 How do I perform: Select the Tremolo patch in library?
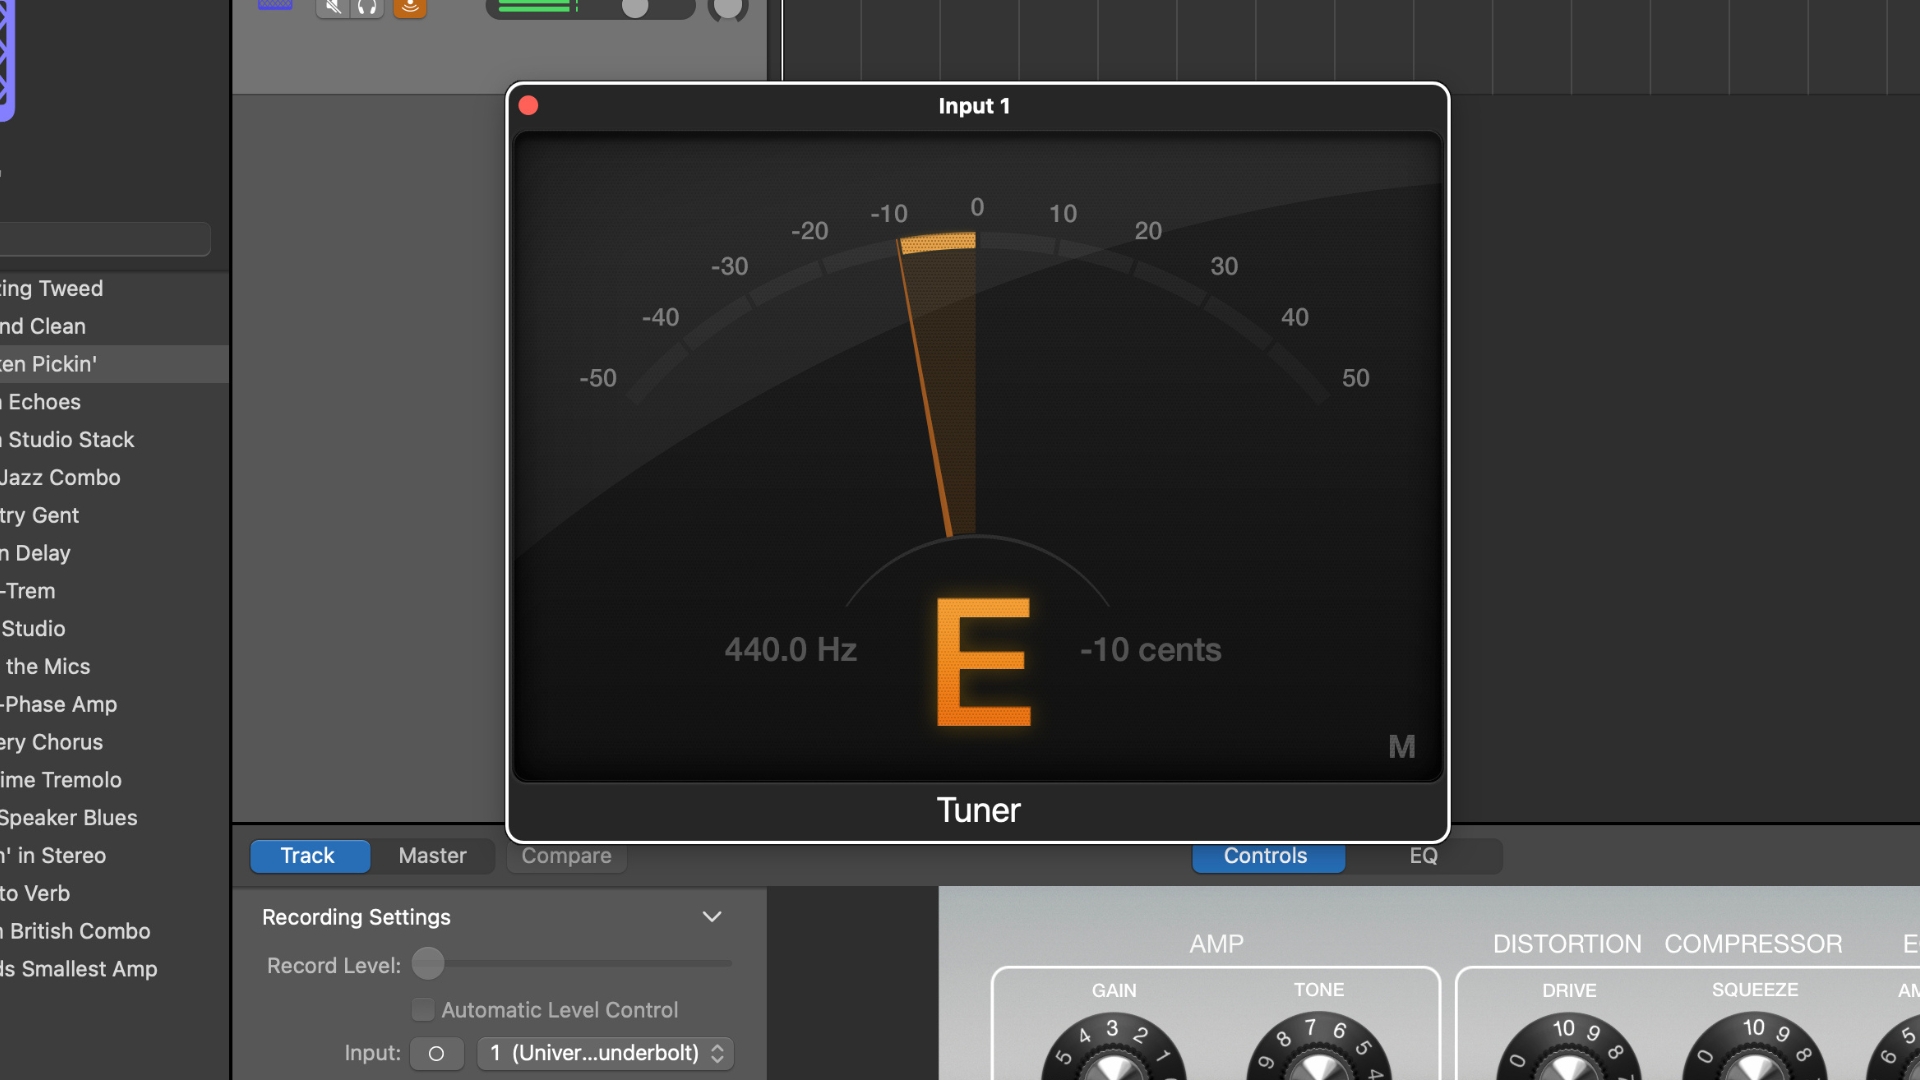[x=114, y=780]
